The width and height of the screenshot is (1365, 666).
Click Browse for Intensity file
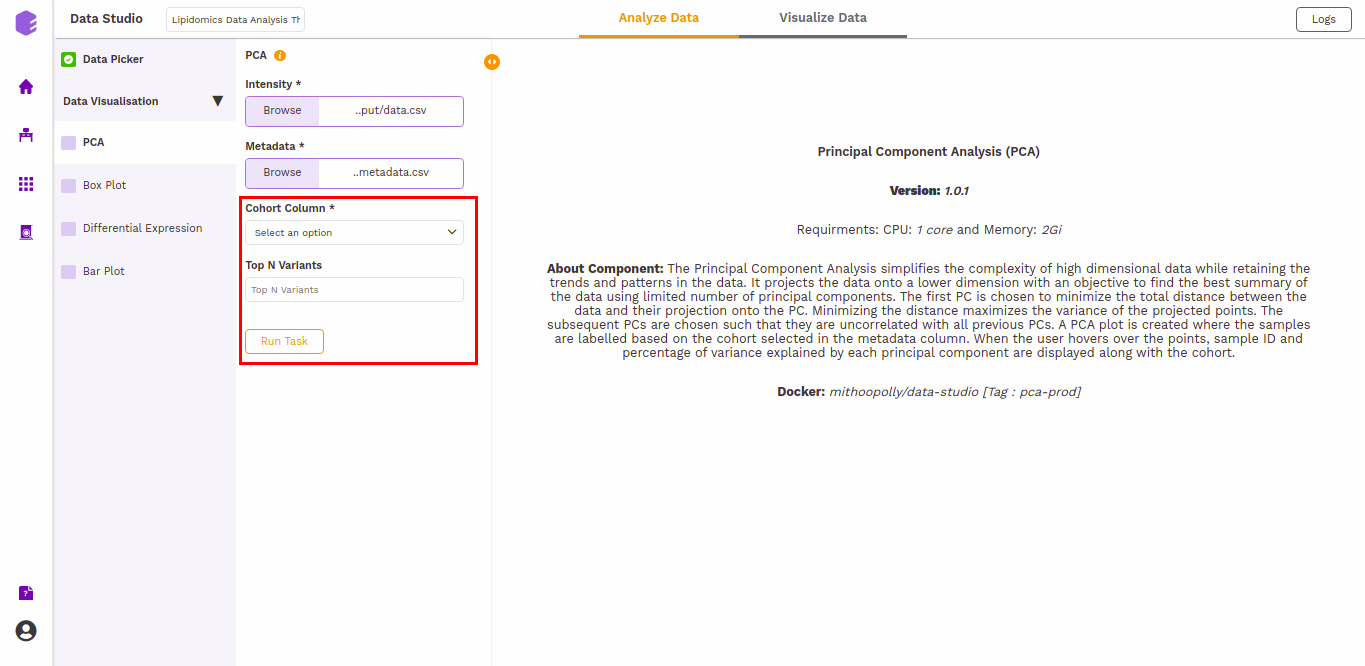click(282, 111)
